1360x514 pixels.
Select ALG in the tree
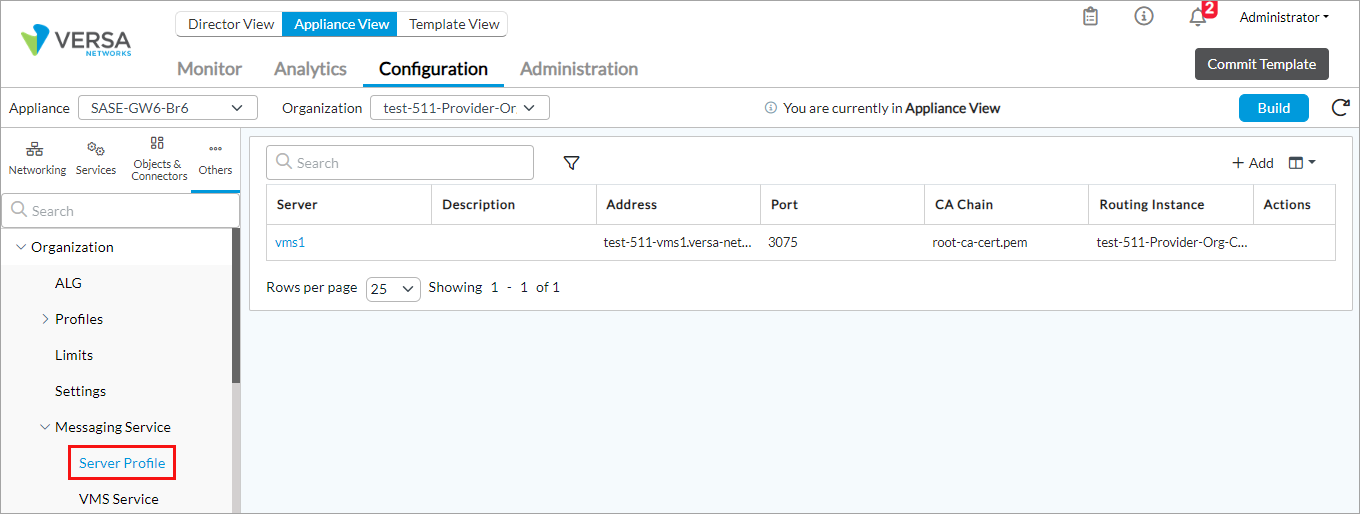[68, 283]
